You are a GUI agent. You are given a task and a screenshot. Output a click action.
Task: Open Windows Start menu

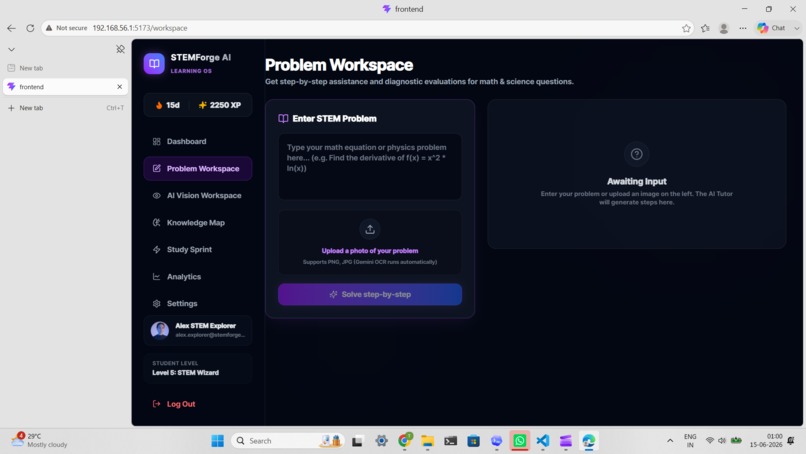(x=217, y=441)
